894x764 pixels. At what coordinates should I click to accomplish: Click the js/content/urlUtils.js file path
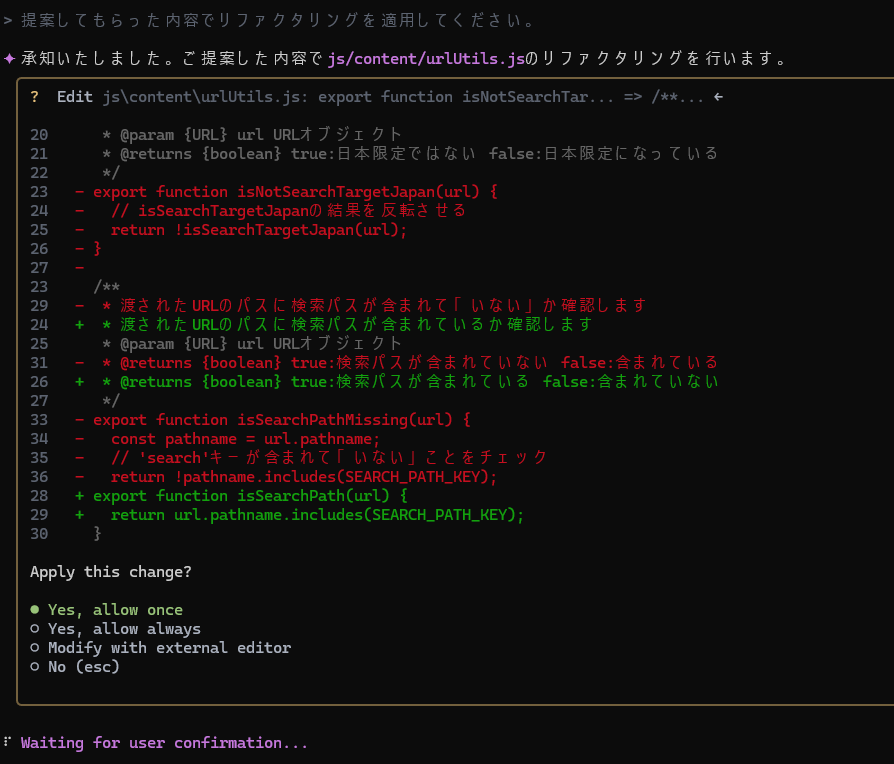click(x=426, y=58)
